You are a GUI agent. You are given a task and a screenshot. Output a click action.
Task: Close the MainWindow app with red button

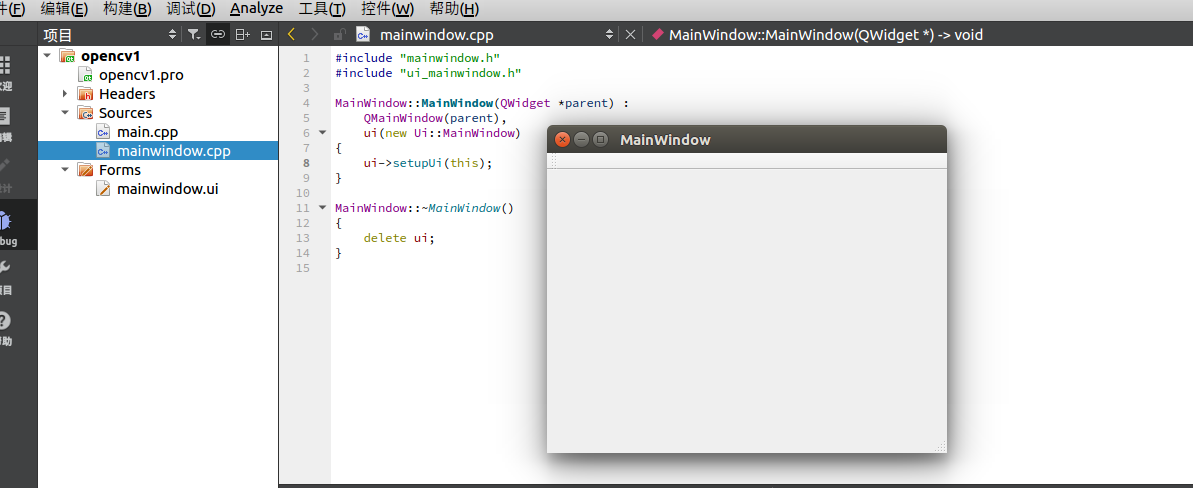click(562, 139)
